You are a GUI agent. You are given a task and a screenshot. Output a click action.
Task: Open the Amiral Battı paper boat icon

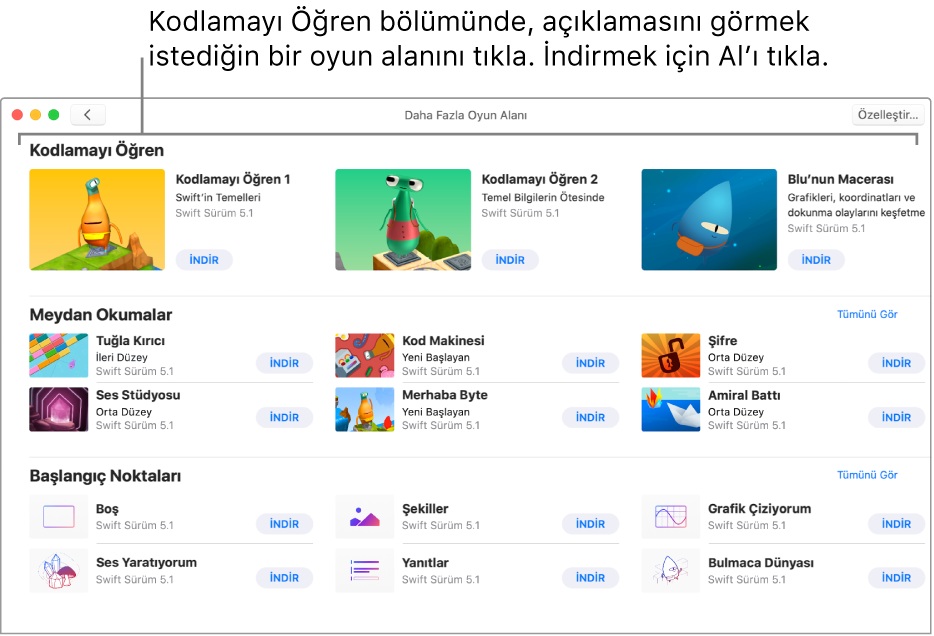coord(671,409)
